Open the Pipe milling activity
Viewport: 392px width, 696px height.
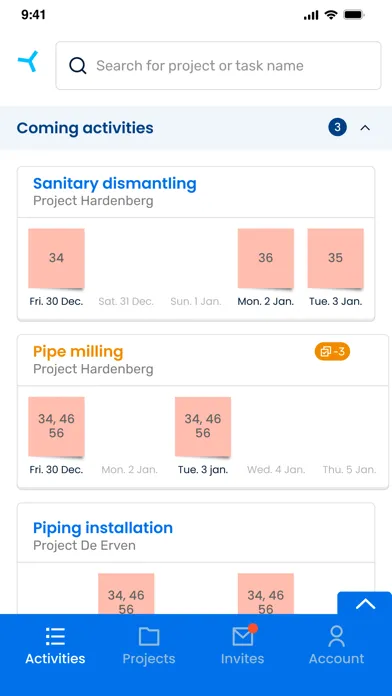[x=78, y=352]
